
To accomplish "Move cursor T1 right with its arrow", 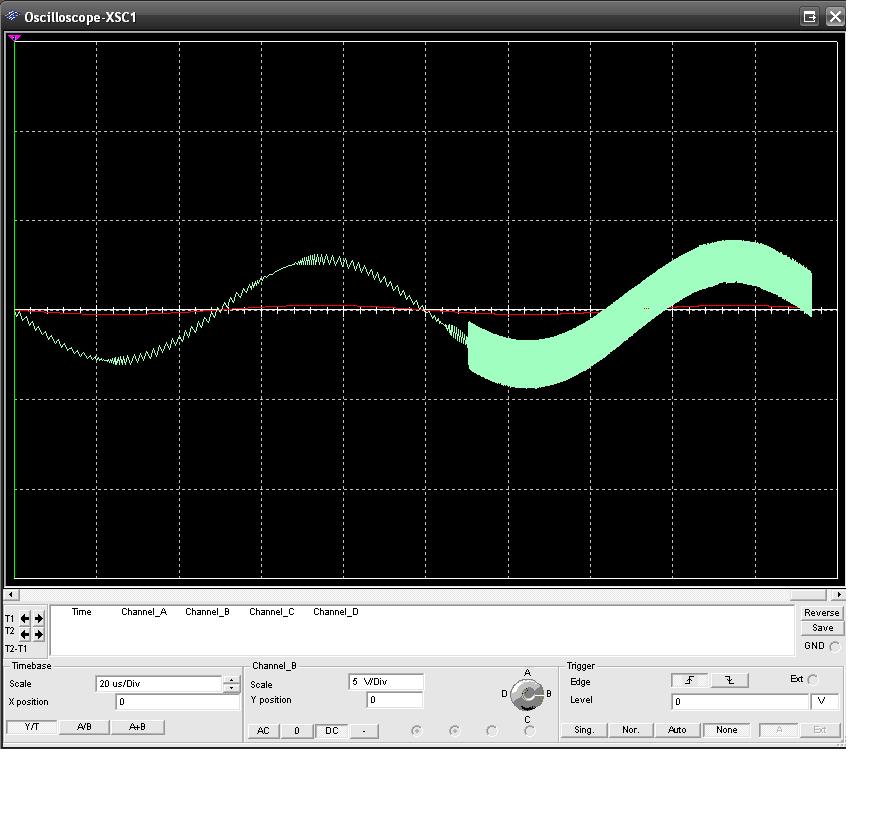I will click(38, 618).
